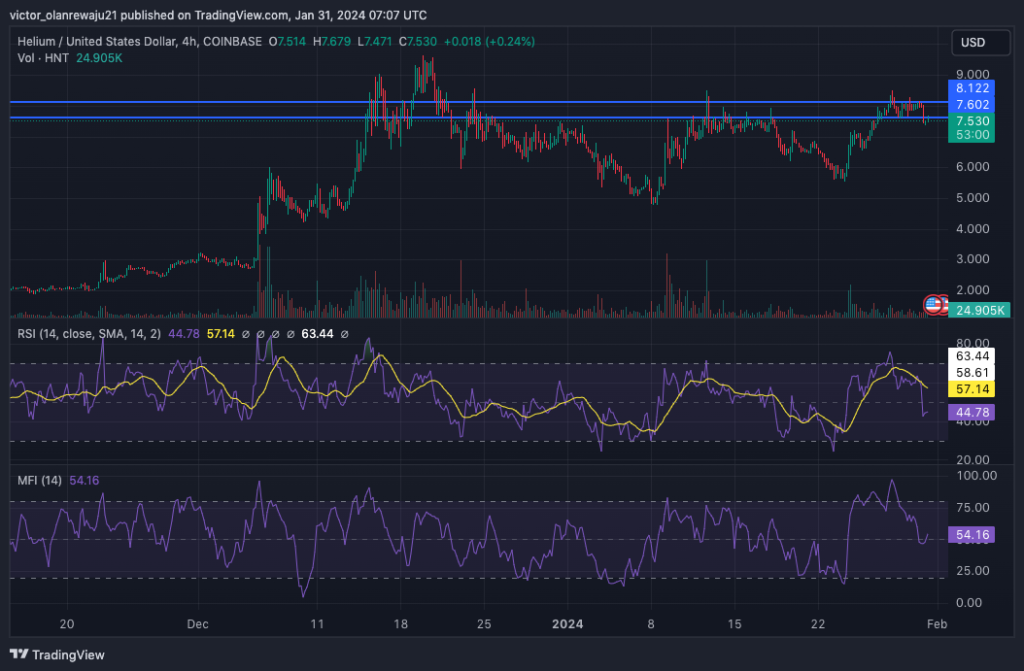This screenshot has width=1024, height=671.
Task: Click the Feb label on the date axis
Action: click(937, 624)
